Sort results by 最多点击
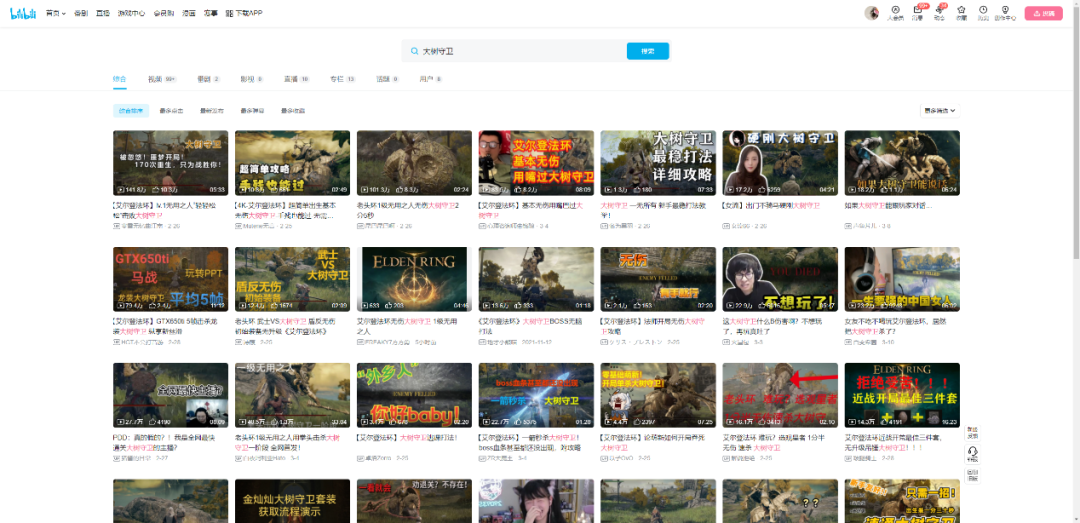 171,111
